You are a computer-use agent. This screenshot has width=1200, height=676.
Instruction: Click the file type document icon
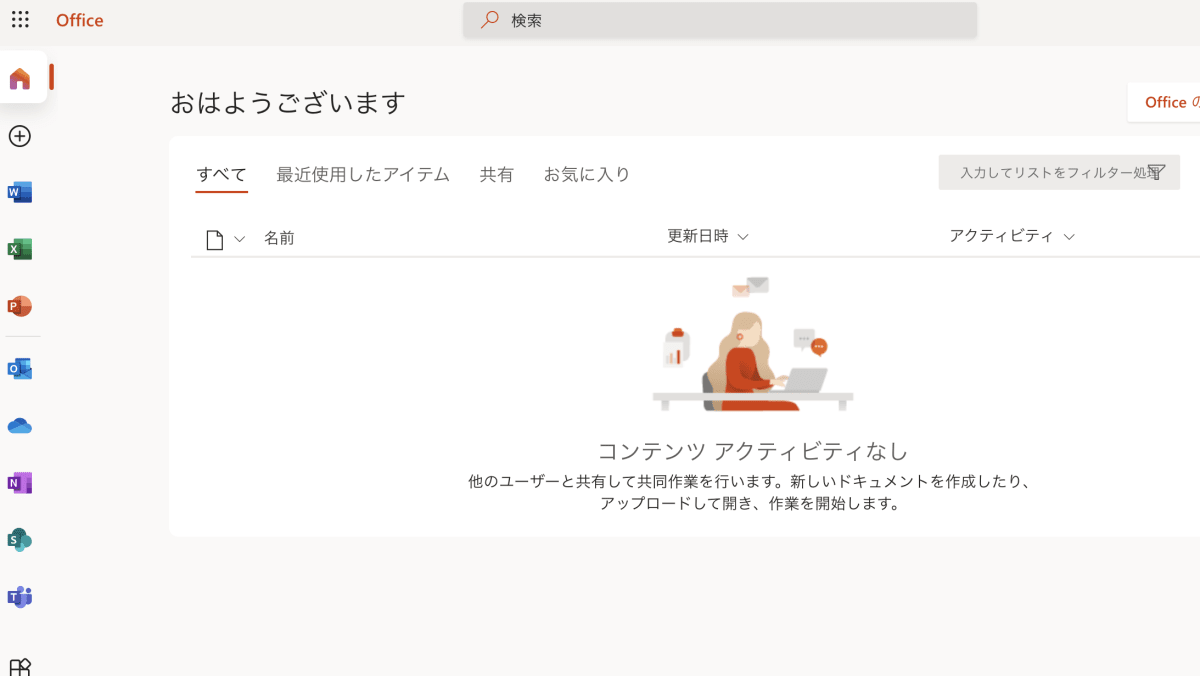pos(214,239)
